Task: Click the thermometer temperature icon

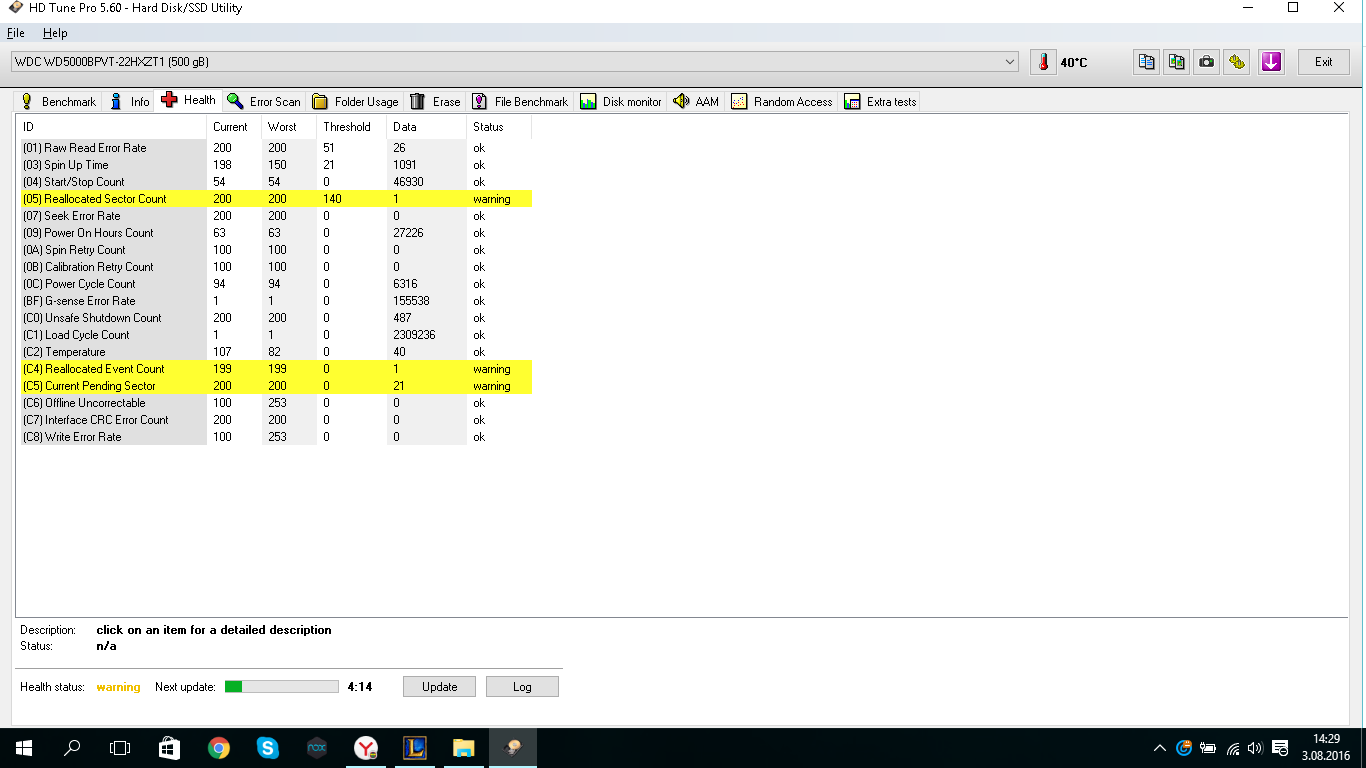Action: (x=1043, y=62)
